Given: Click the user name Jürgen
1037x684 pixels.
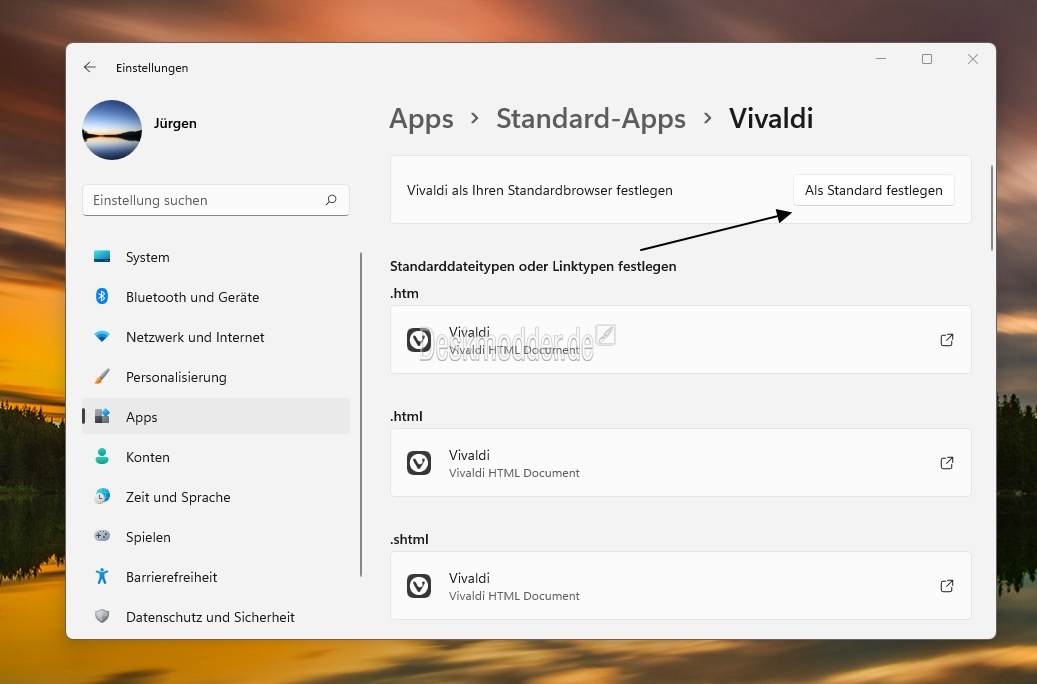Looking at the screenshot, I should (x=175, y=124).
